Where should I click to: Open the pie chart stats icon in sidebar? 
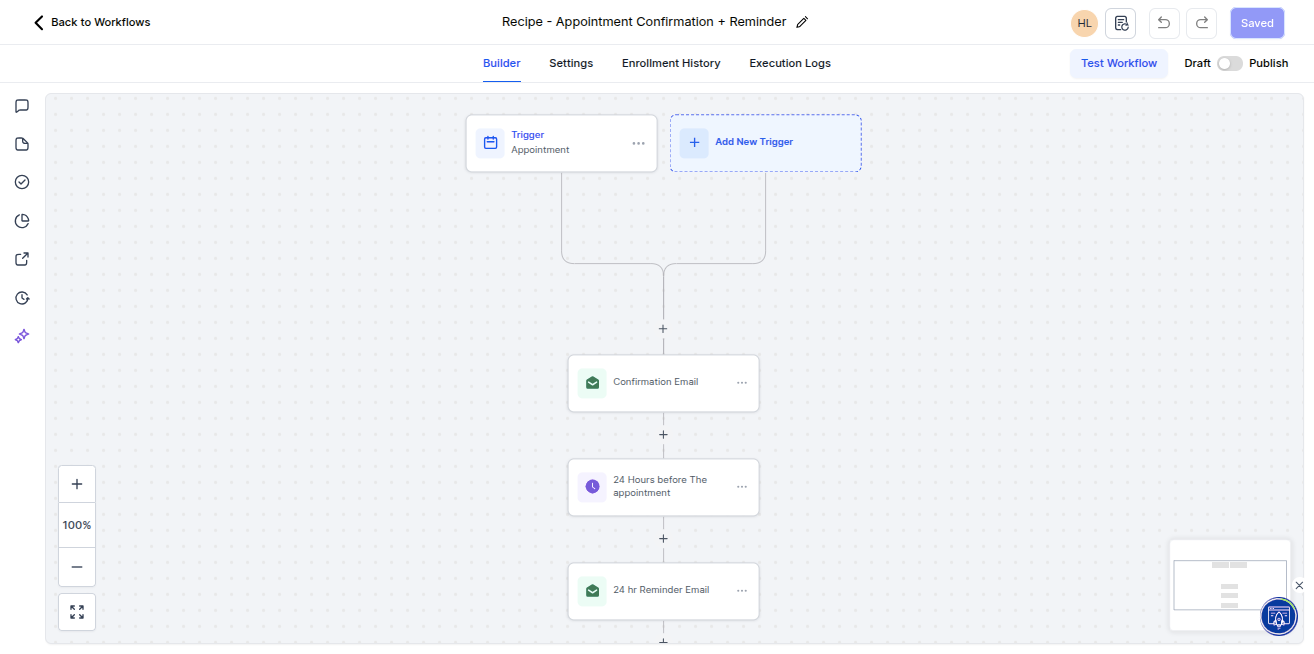[22, 220]
